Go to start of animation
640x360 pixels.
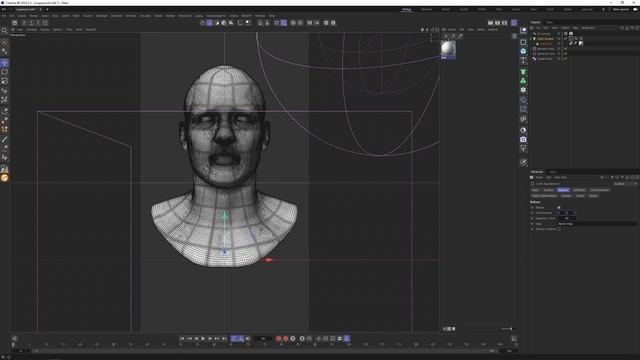(x=182, y=338)
